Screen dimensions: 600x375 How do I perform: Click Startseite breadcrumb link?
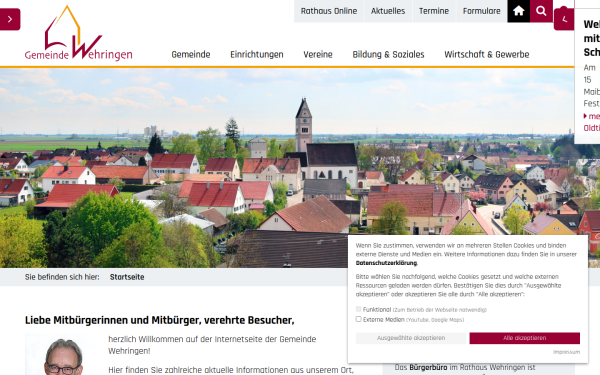pyautogui.click(x=127, y=277)
